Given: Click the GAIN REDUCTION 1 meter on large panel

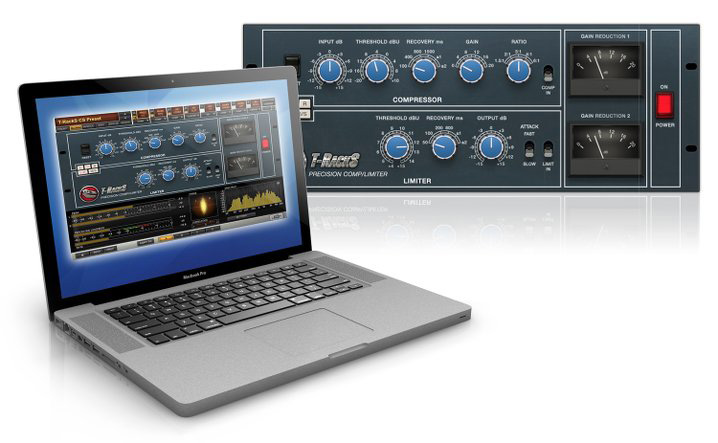Looking at the screenshot, I should pos(605,69).
